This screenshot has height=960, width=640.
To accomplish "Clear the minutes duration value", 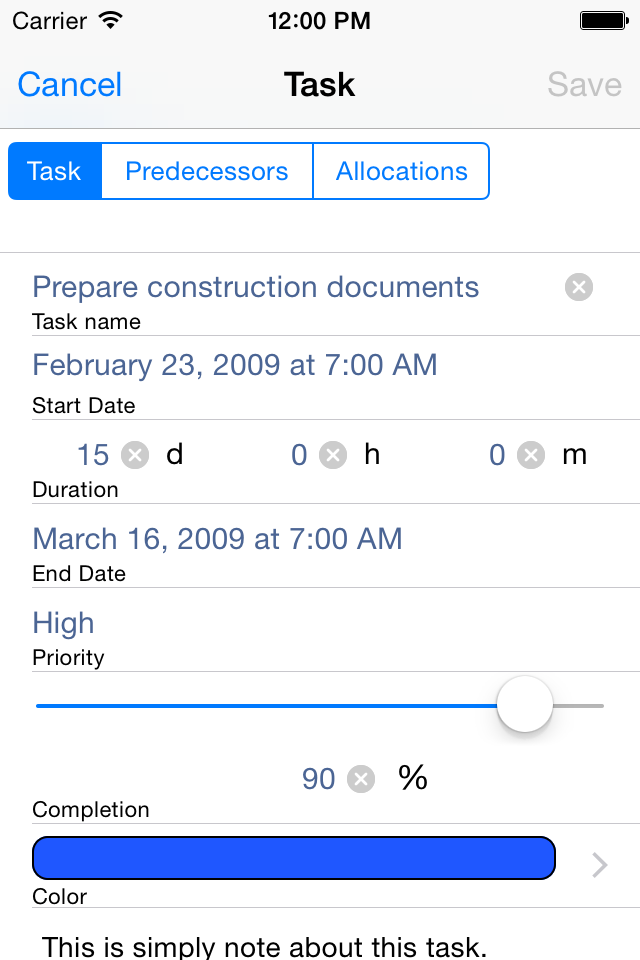I will click(x=531, y=456).
